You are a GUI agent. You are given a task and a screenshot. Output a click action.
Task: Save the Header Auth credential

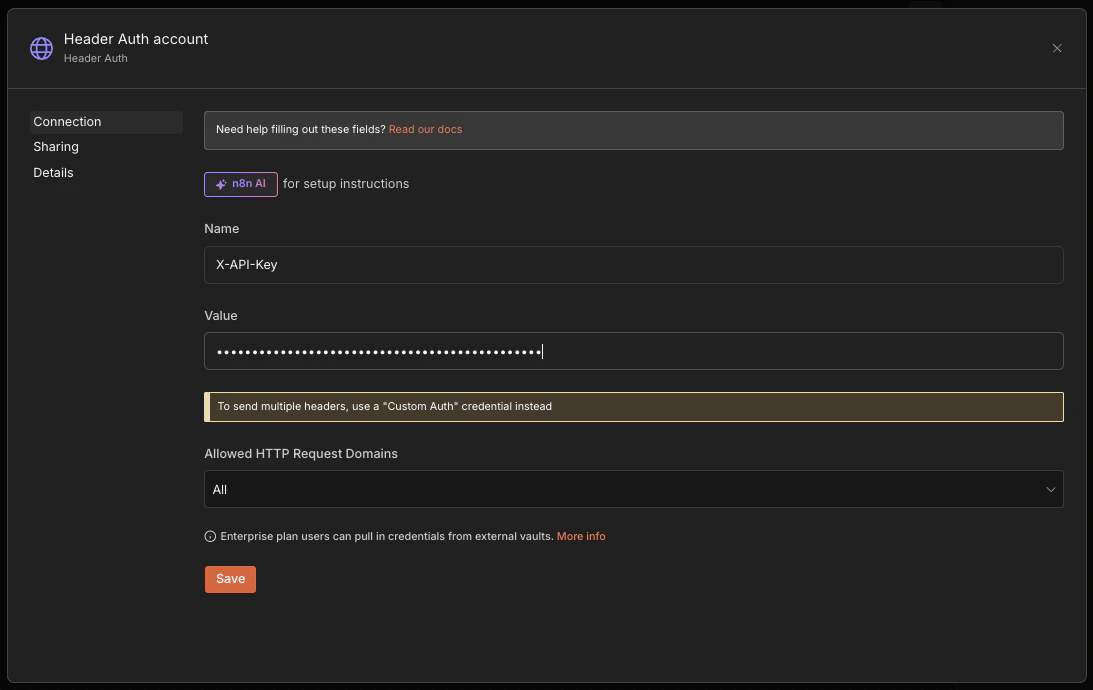tap(230, 578)
